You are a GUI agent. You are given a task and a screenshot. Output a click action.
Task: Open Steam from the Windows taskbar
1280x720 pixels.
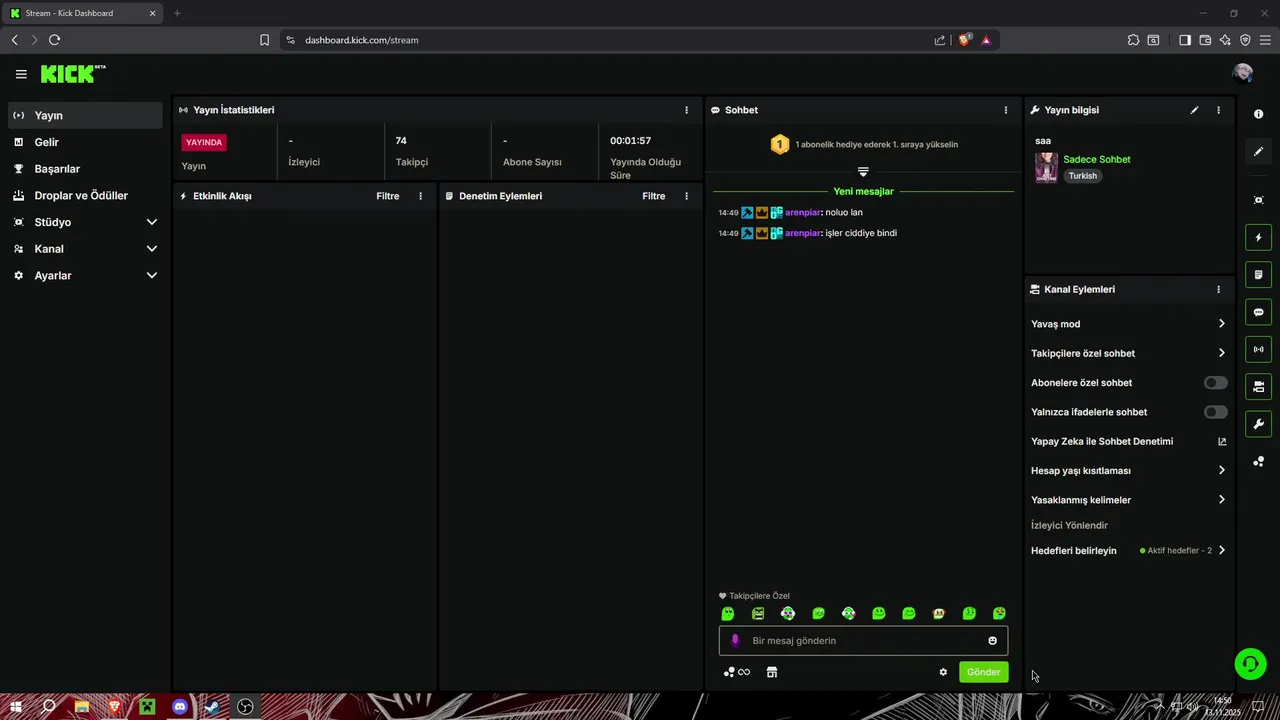[212, 707]
